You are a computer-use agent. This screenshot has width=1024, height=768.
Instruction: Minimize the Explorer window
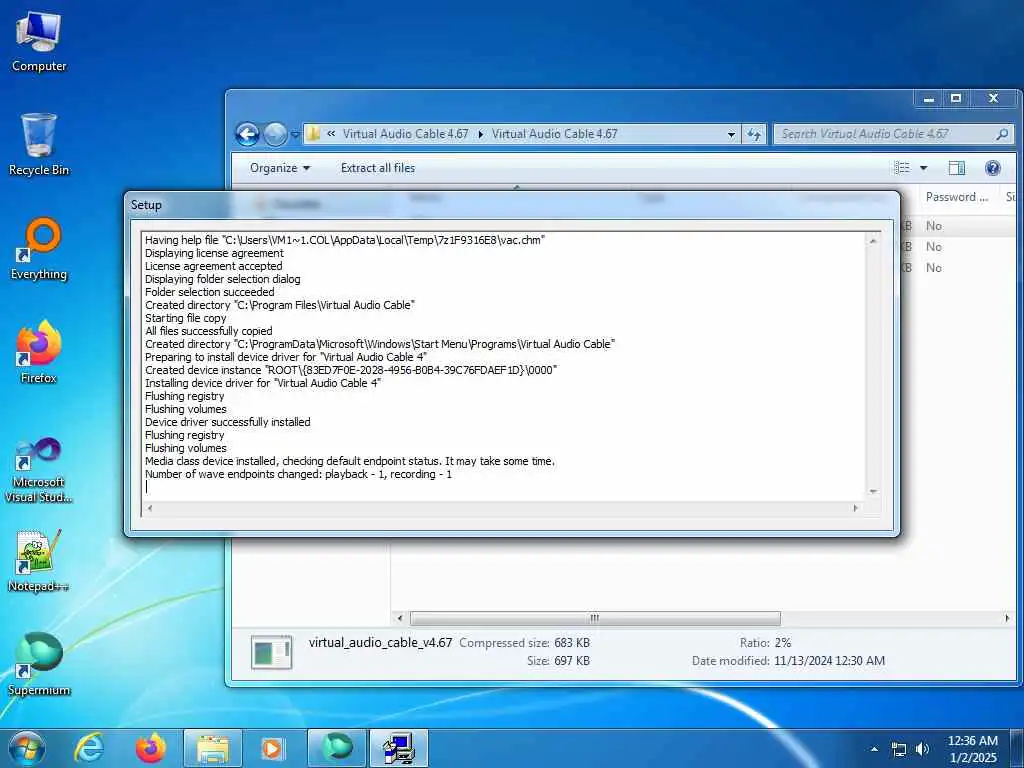click(x=929, y=99)
